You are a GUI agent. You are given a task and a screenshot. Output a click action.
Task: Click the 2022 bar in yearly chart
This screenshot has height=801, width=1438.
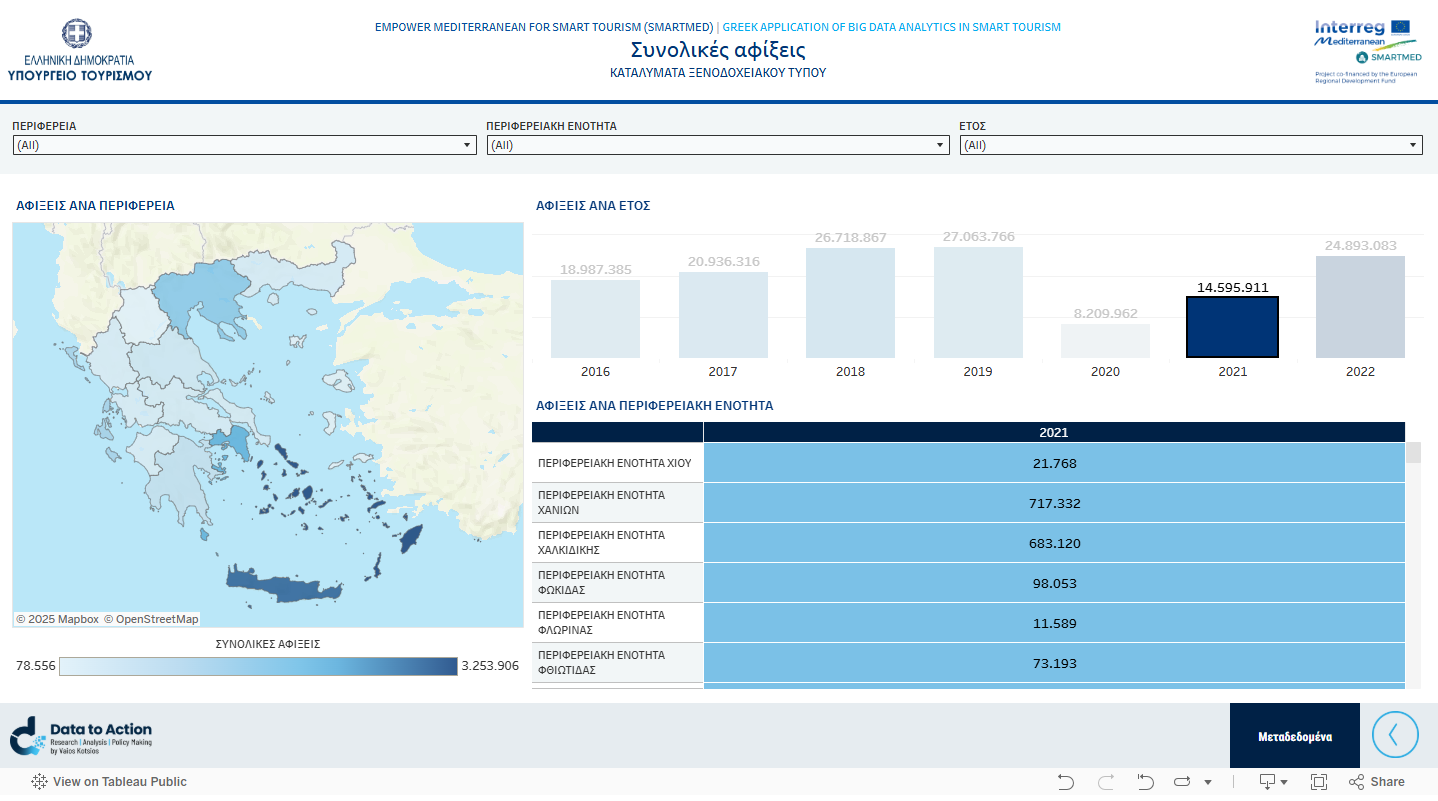pos(1360,307)
